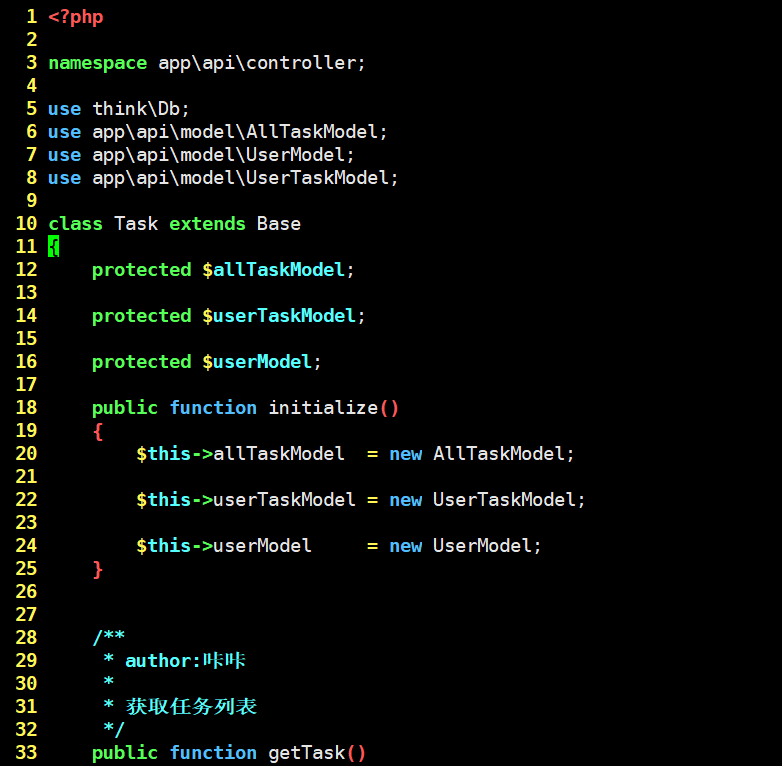Click the highlighted cursor brace on line 11
This screenshot has width=782, height=766.
[x=53, y=246]
